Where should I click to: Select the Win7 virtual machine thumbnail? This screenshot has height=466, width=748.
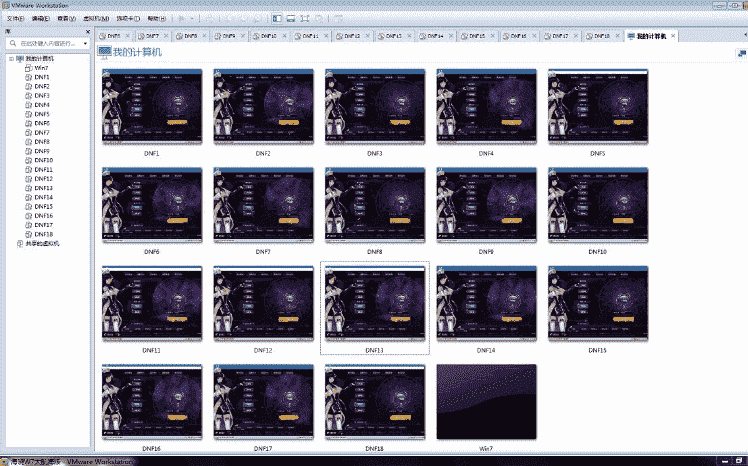[x=487, y=402]
